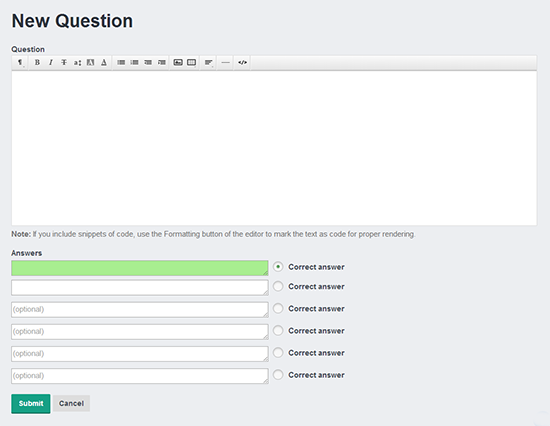Insert a horizontal rule
Viewport: 550px width, 426px height.
point(225,62)
